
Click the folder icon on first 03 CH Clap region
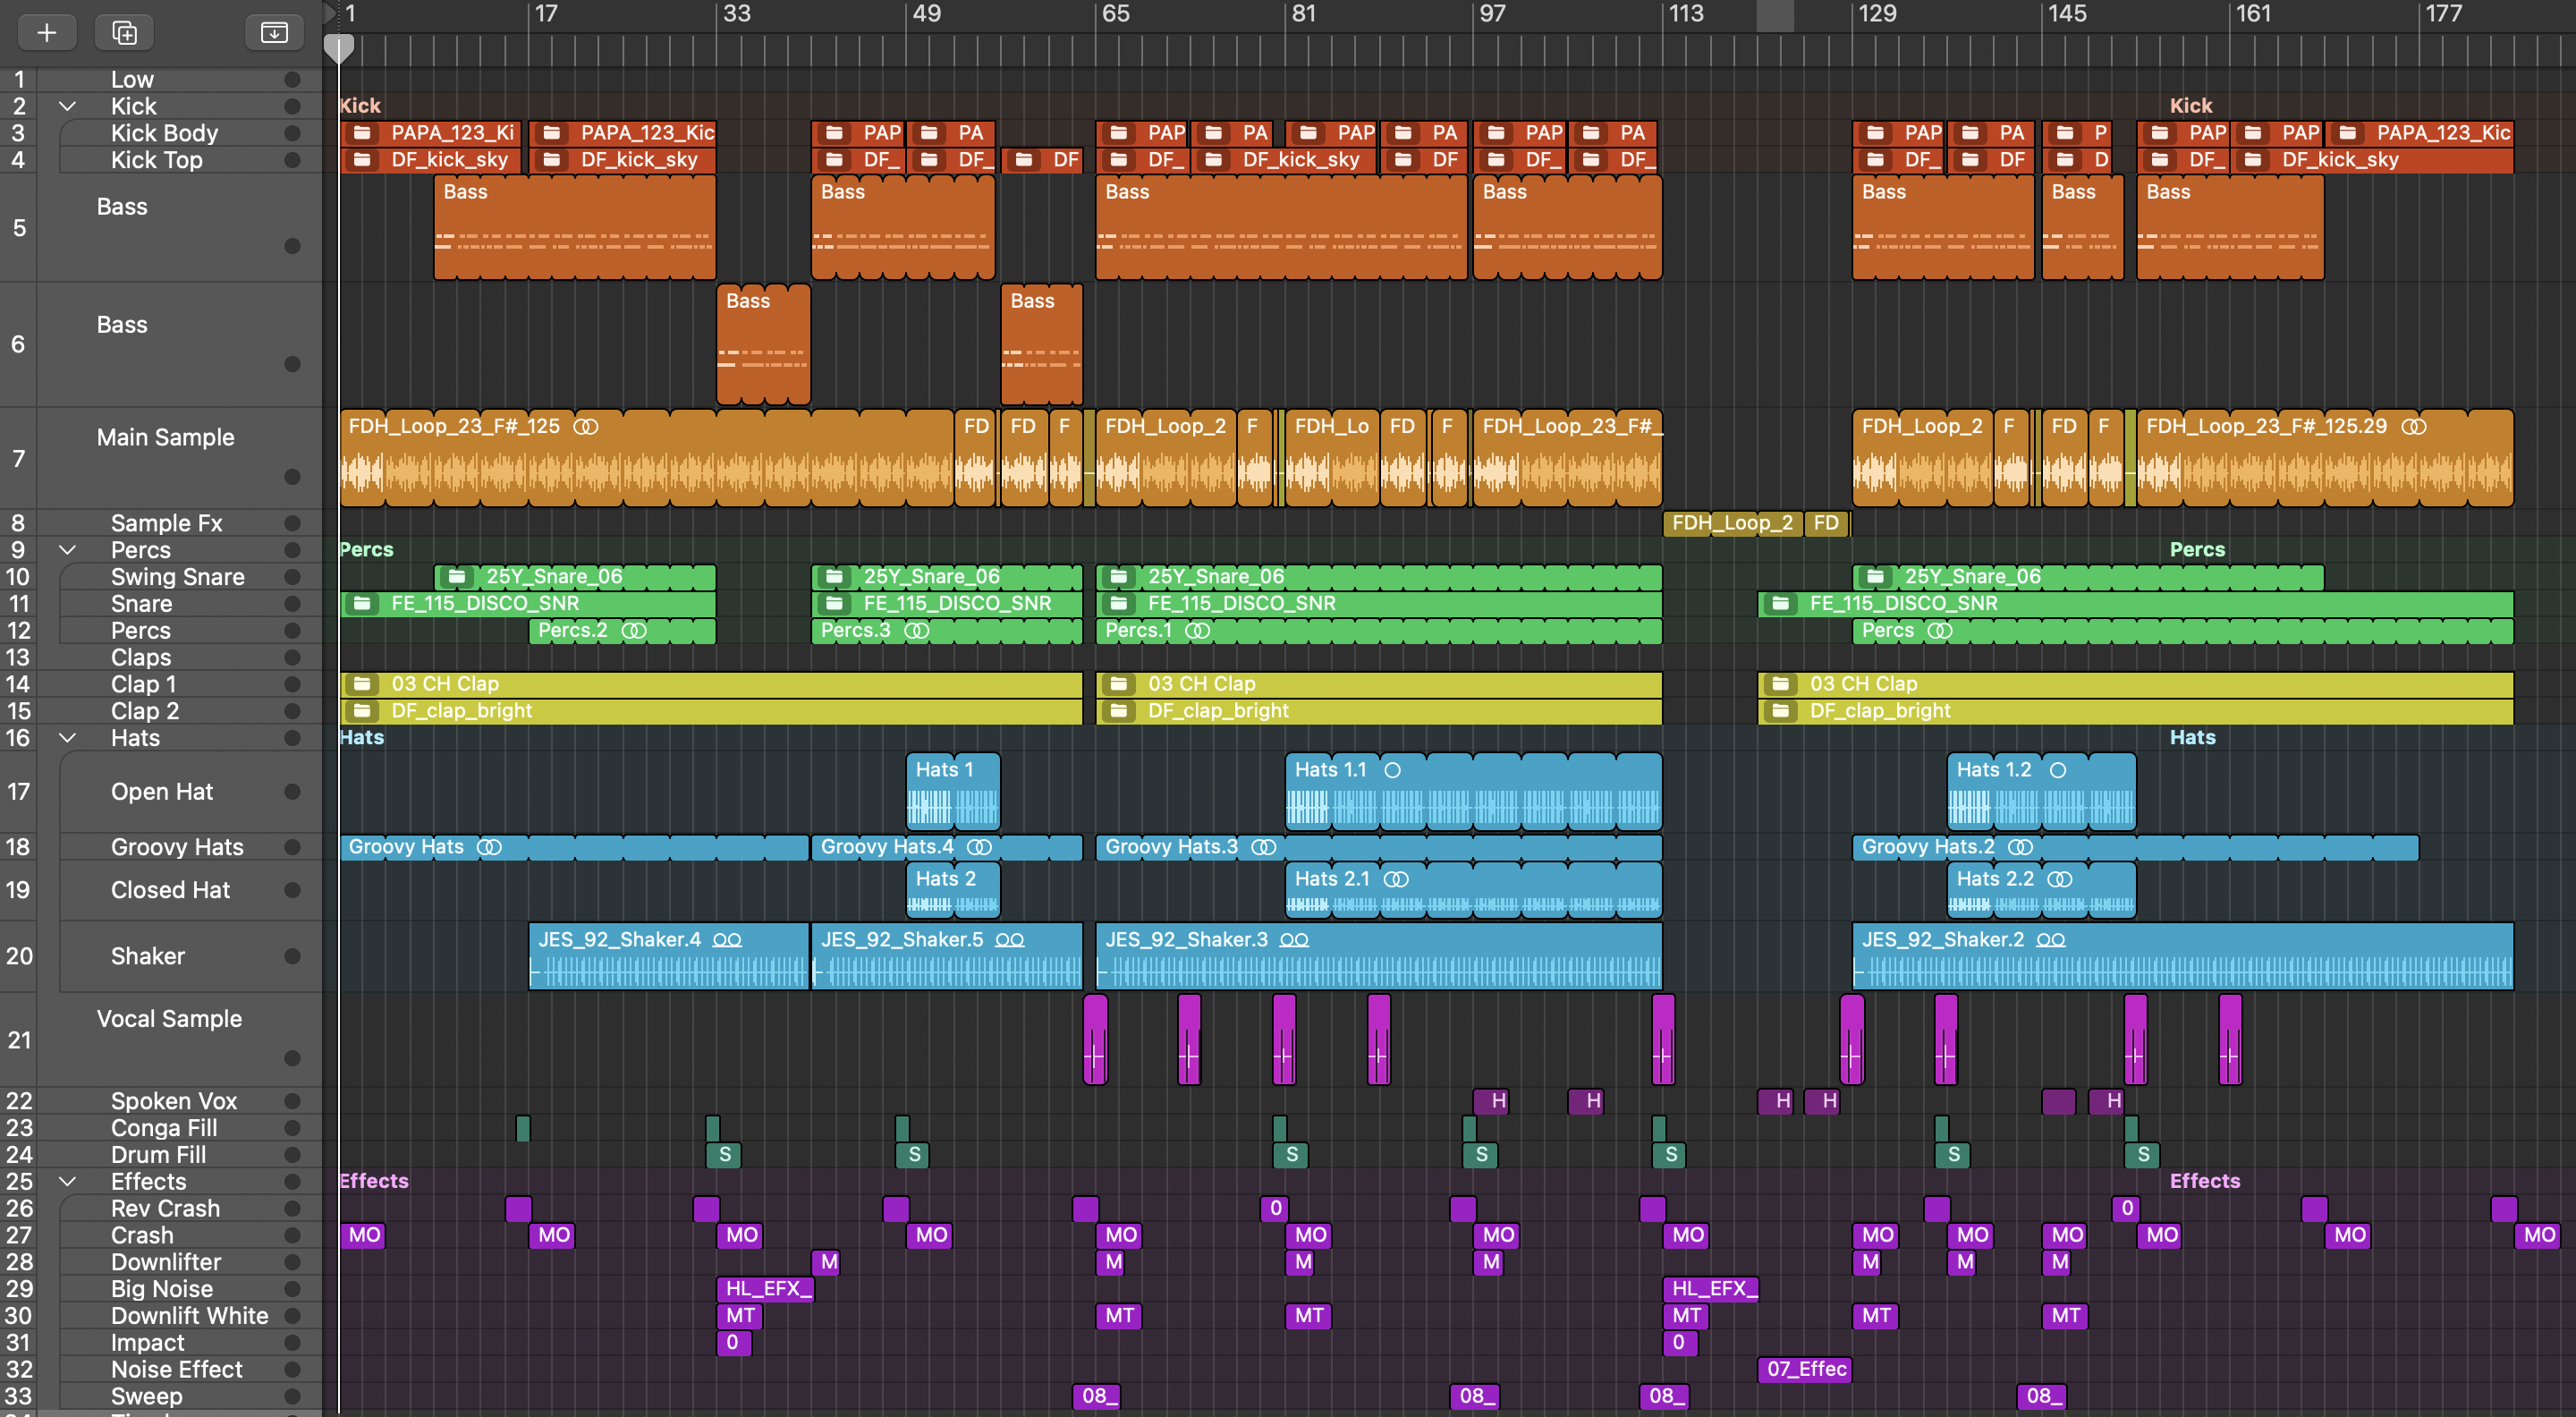[x=363, y=684]
